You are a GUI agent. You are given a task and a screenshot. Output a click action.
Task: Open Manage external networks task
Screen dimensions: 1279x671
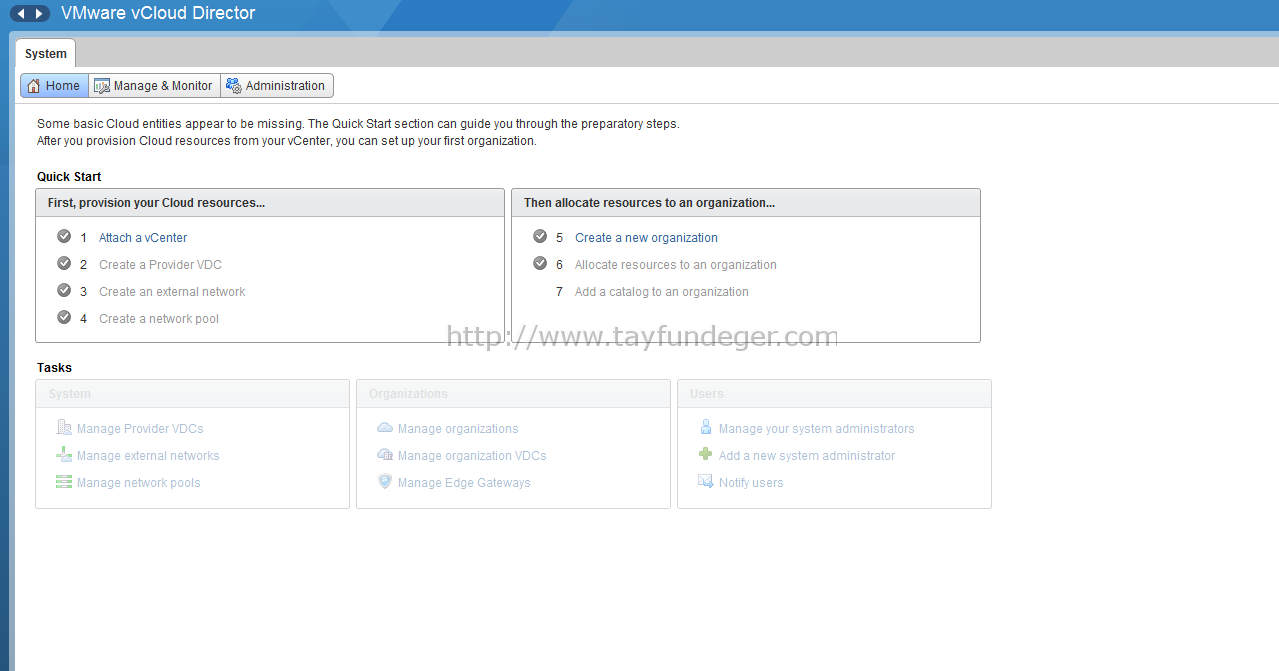pos(148,456)
